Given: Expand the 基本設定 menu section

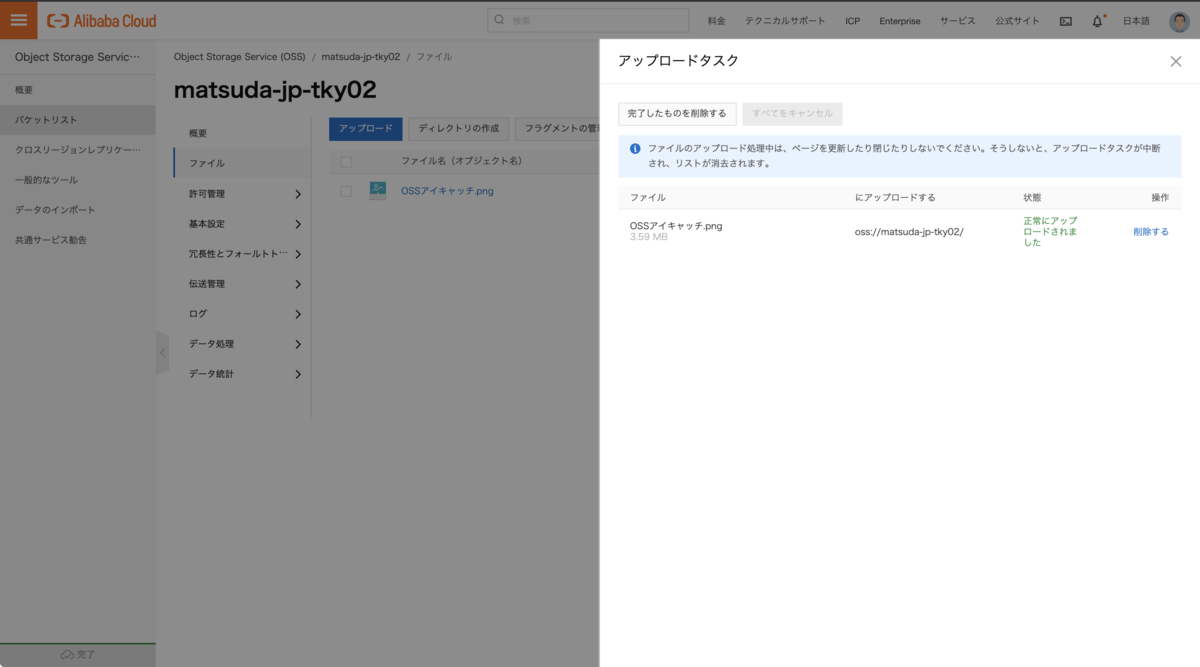Looking at the screenshot, I should coord(245,224).
